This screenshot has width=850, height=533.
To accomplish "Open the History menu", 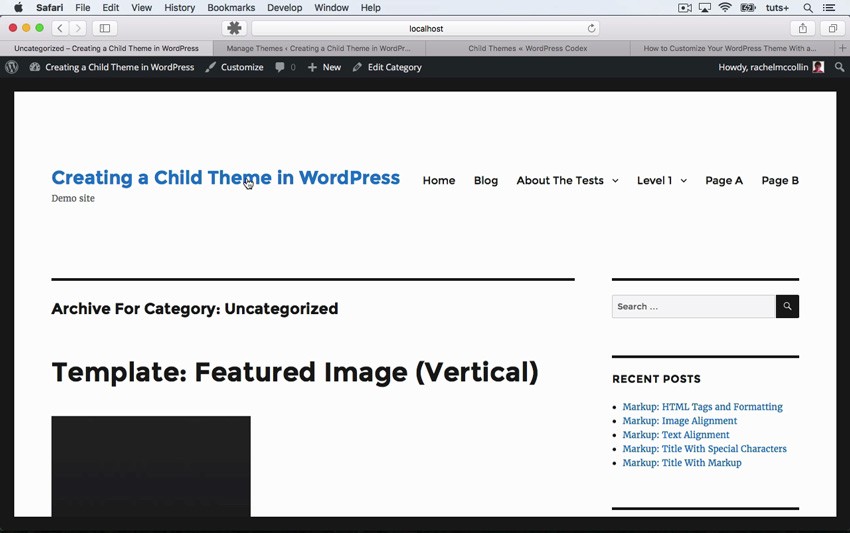I will coord(179,8).
